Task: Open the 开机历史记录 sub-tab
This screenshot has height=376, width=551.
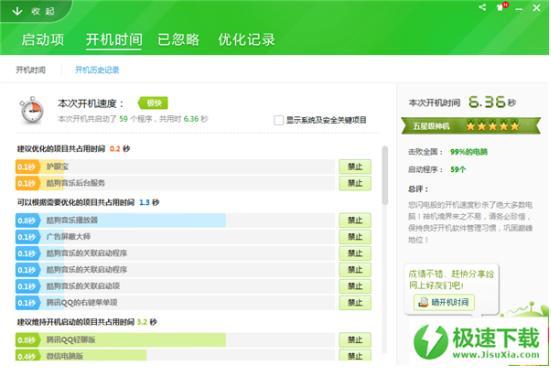Action: tap(97, 70)
